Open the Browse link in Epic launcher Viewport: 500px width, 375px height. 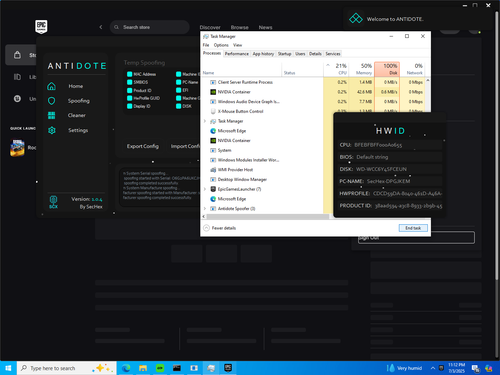pos(240,27)
